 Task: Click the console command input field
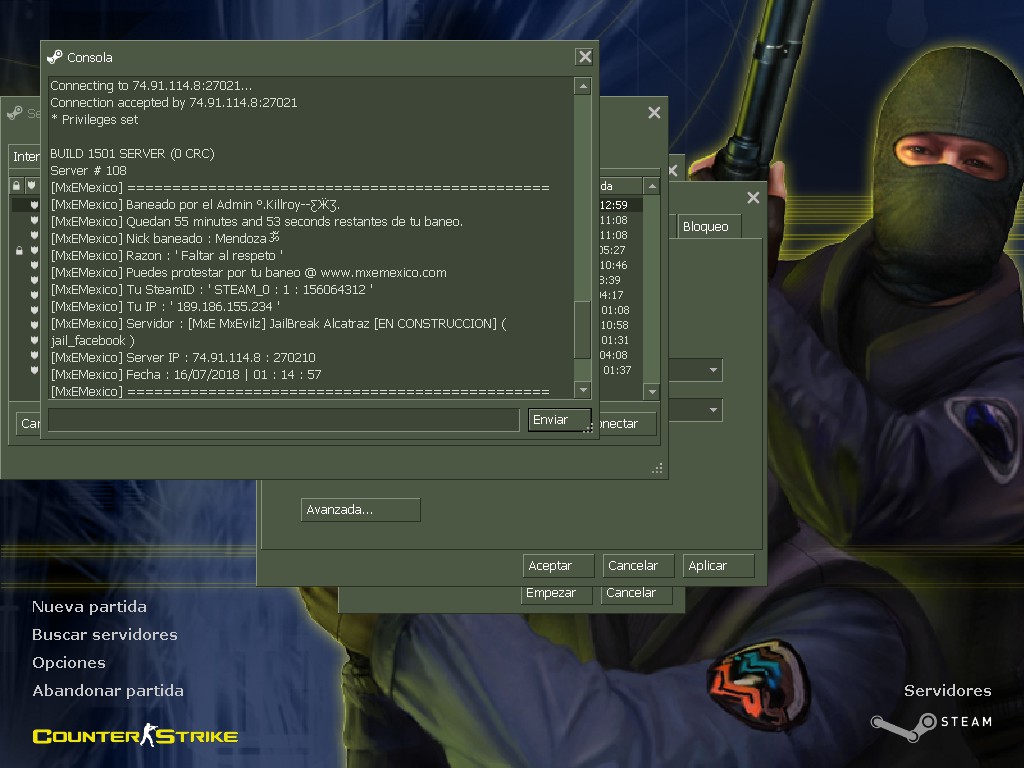(283, 420)
